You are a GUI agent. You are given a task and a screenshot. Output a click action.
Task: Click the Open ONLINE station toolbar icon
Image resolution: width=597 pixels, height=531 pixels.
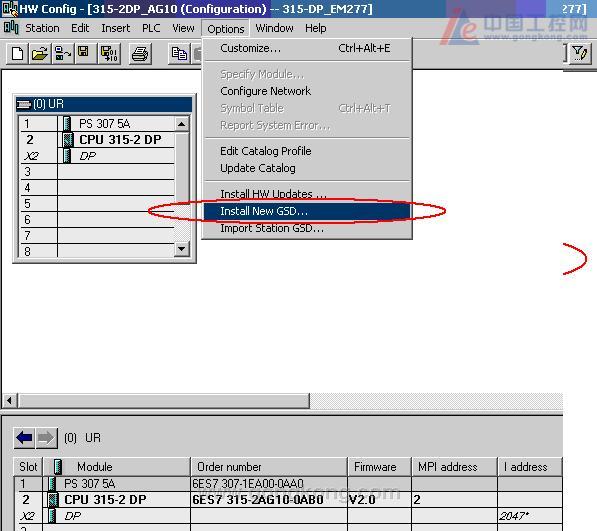click(62, 54)
